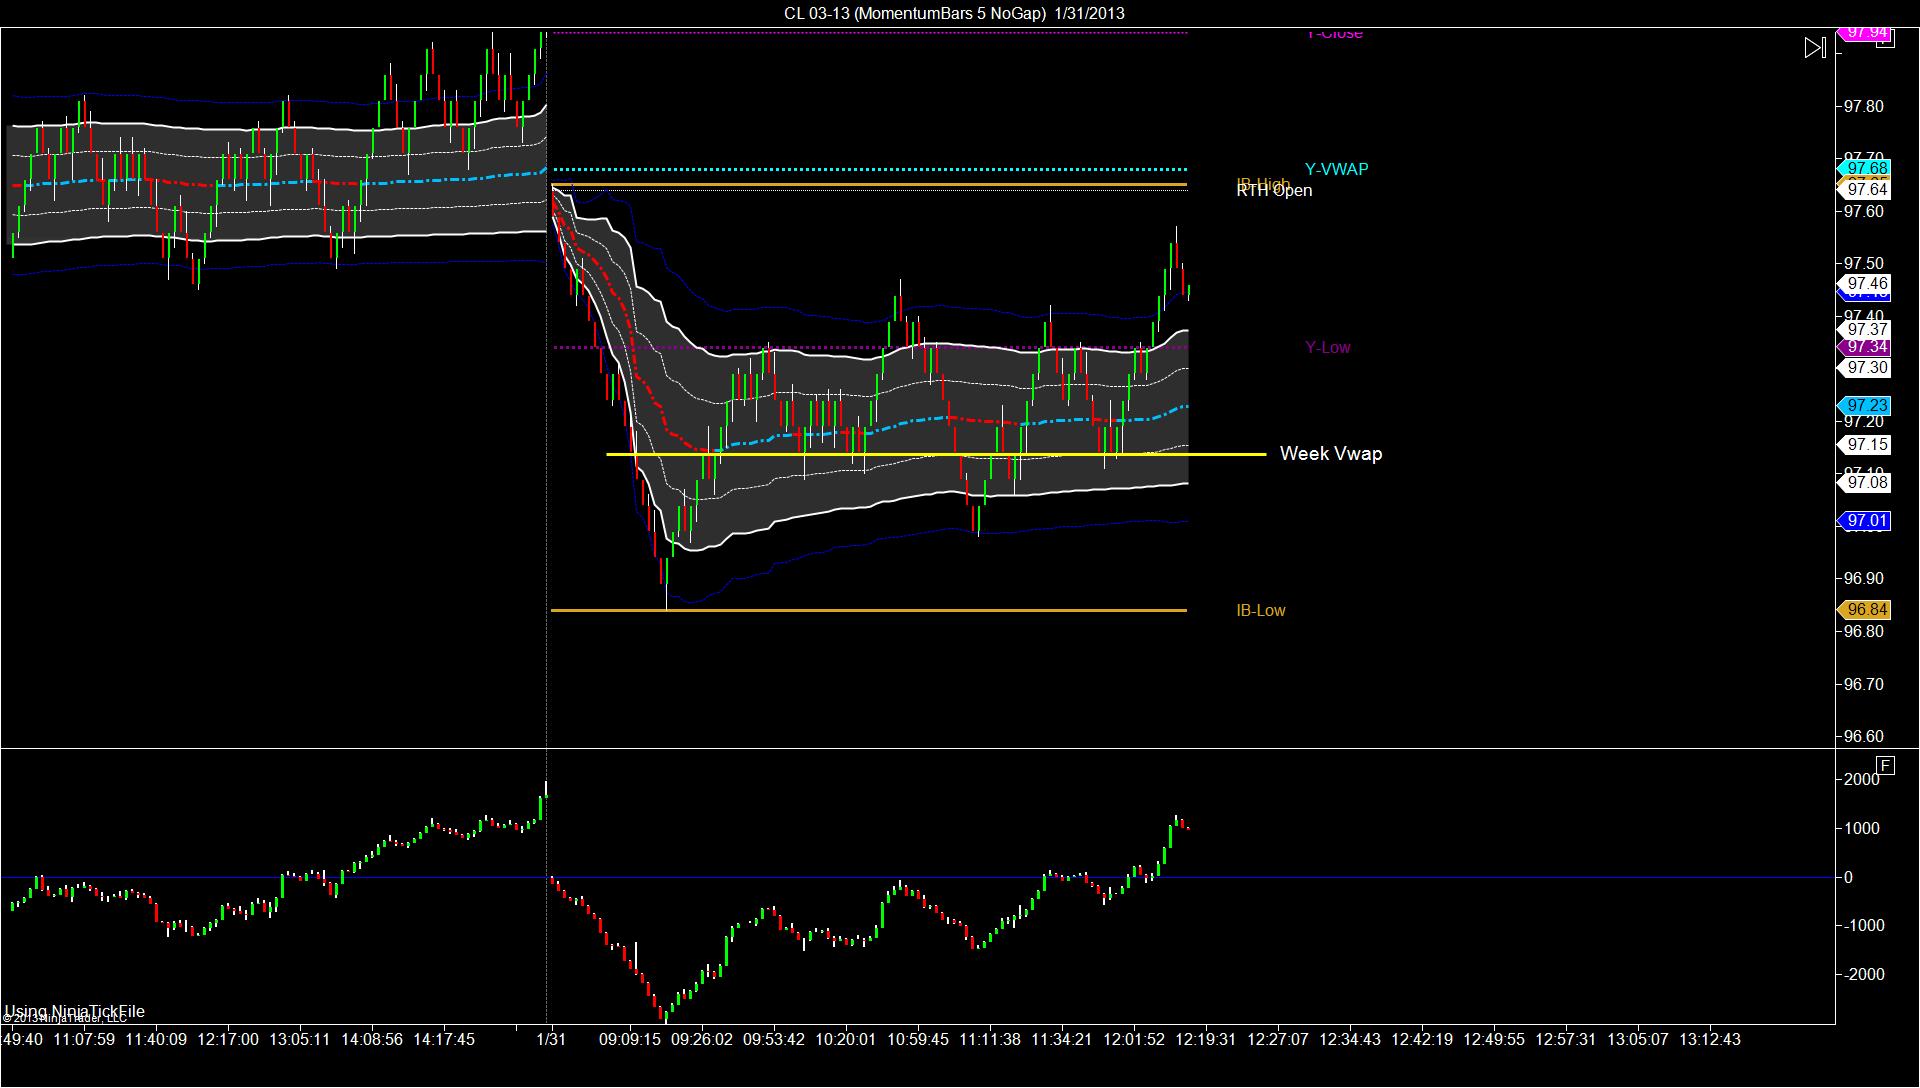Select the magenta 97.94 price marker
This screenshot has width=1920, height=1088.
point(1865,33)
